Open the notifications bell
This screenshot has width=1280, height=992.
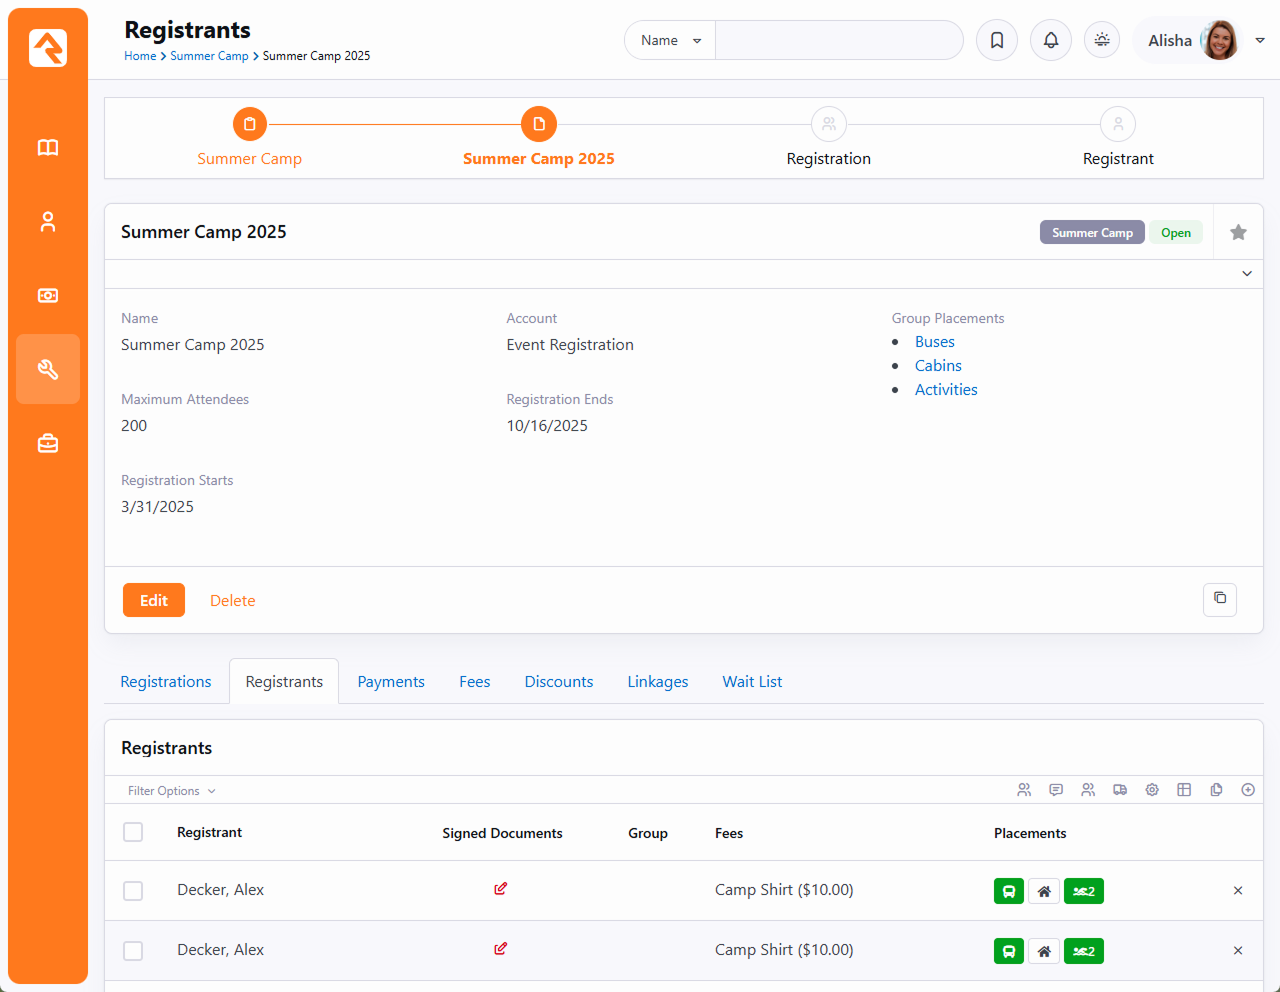click(1051, 40)
